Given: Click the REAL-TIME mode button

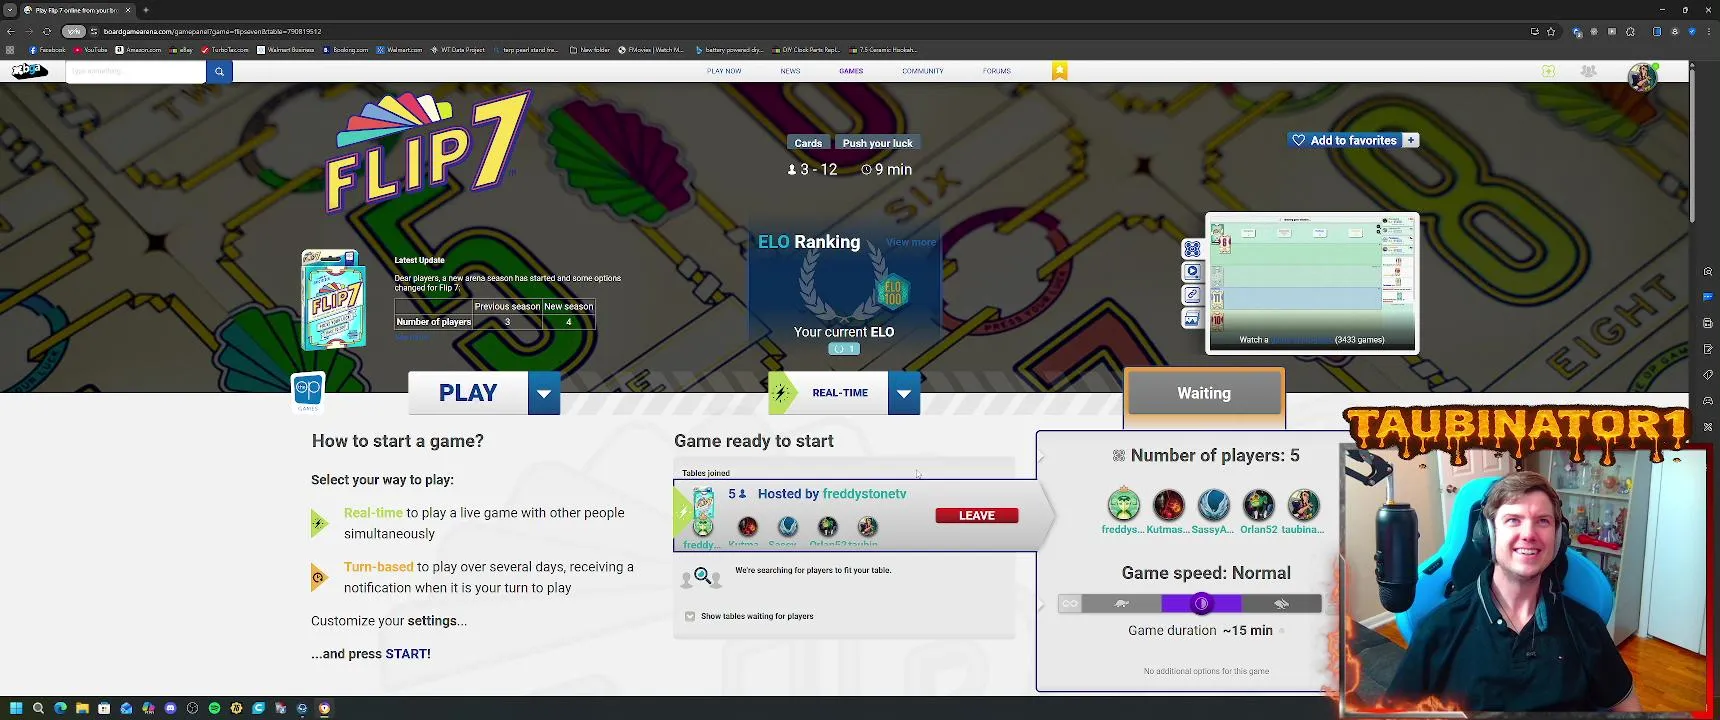Looking at the screenshot, I should tap(828, 393).
